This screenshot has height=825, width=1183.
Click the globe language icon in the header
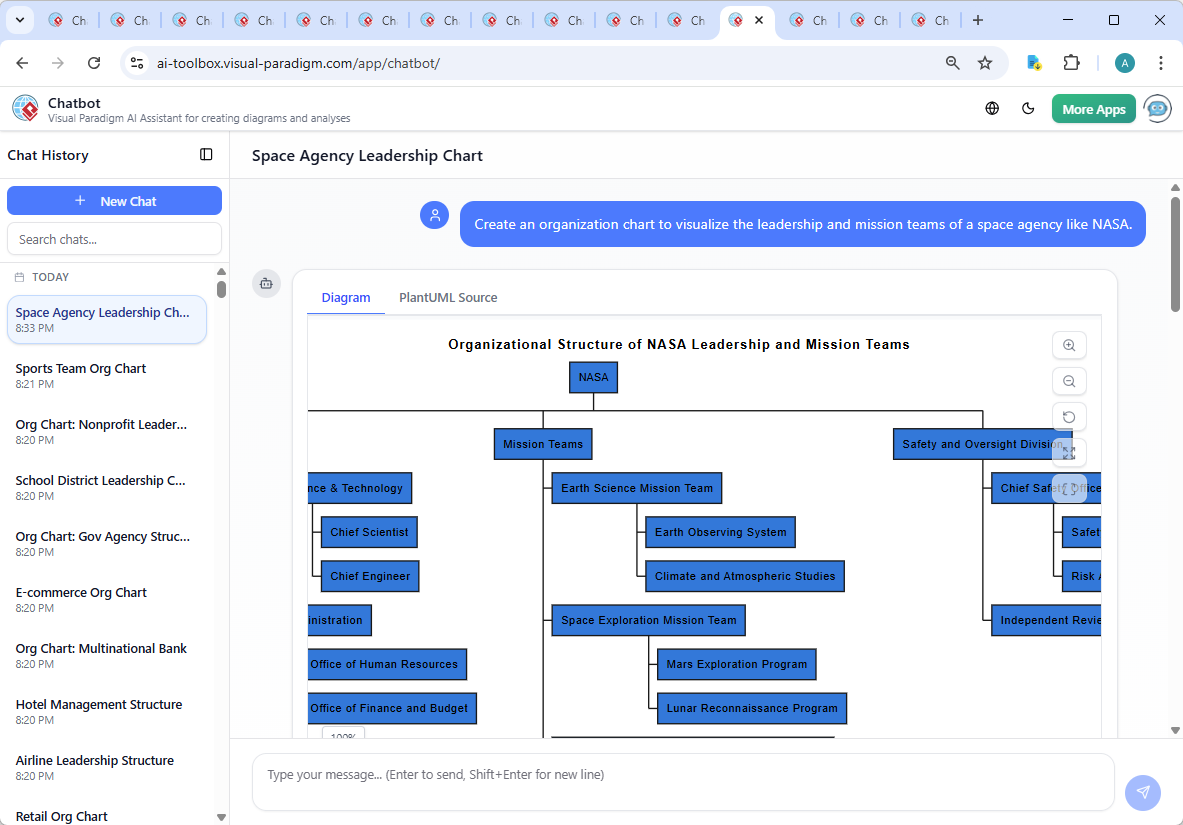[x=992, y=108]
